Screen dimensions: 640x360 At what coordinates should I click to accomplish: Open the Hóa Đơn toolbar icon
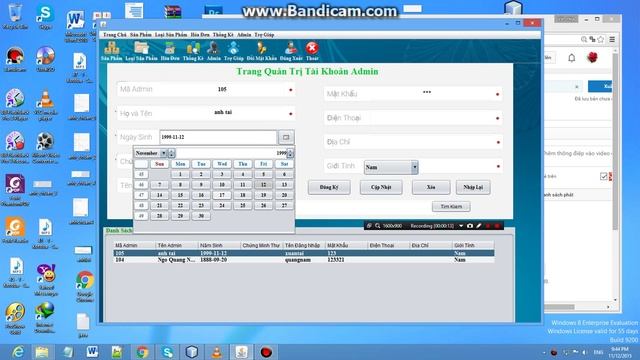[170, 51]
